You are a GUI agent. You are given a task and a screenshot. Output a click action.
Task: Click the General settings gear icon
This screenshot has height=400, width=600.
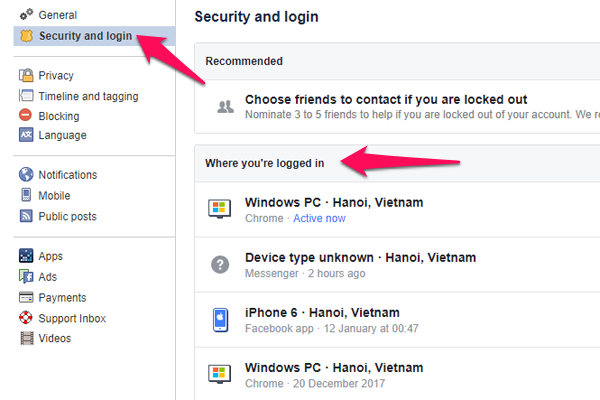26,15
